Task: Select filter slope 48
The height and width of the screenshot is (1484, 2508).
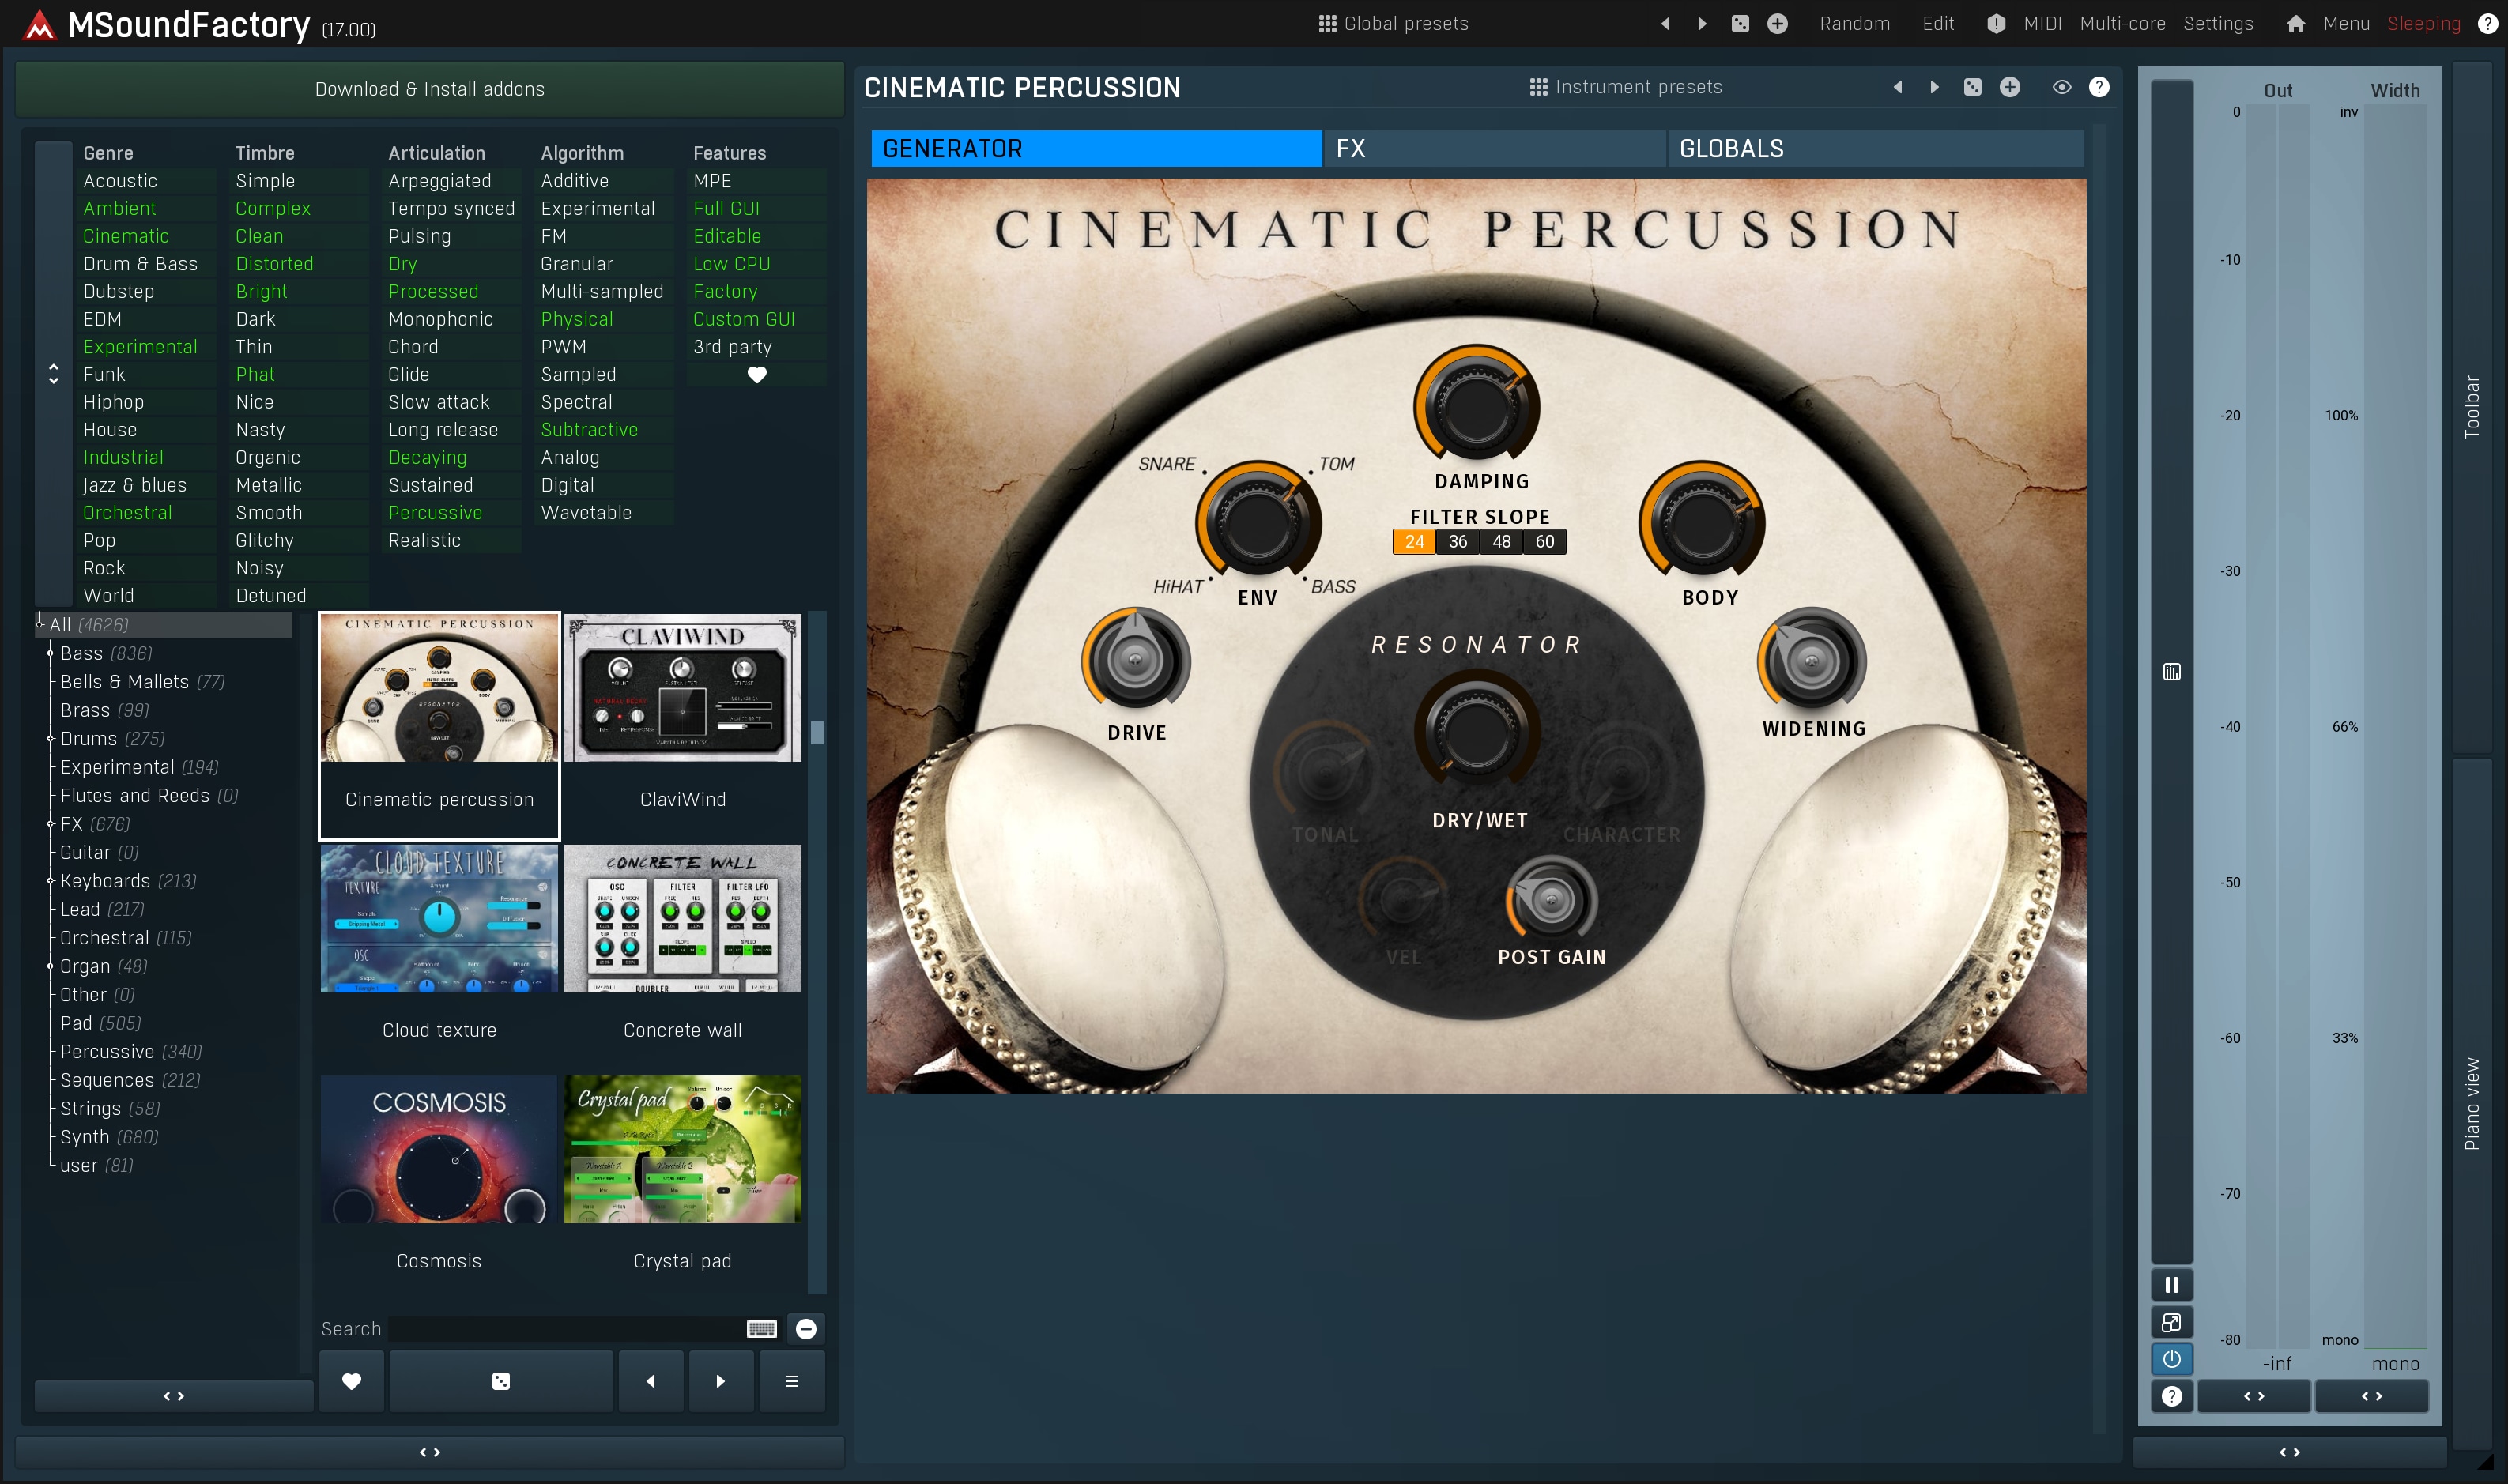Action: click(x=1501, y=542)
